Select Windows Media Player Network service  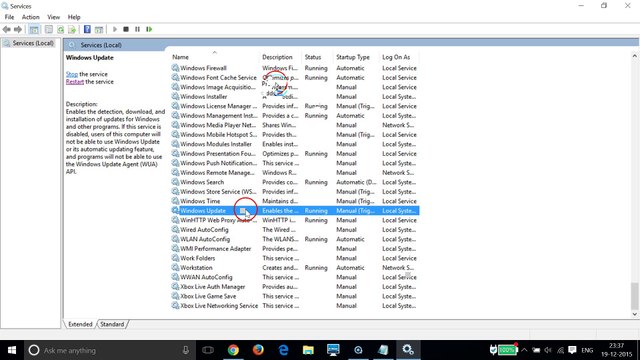[x=295, y=125]
